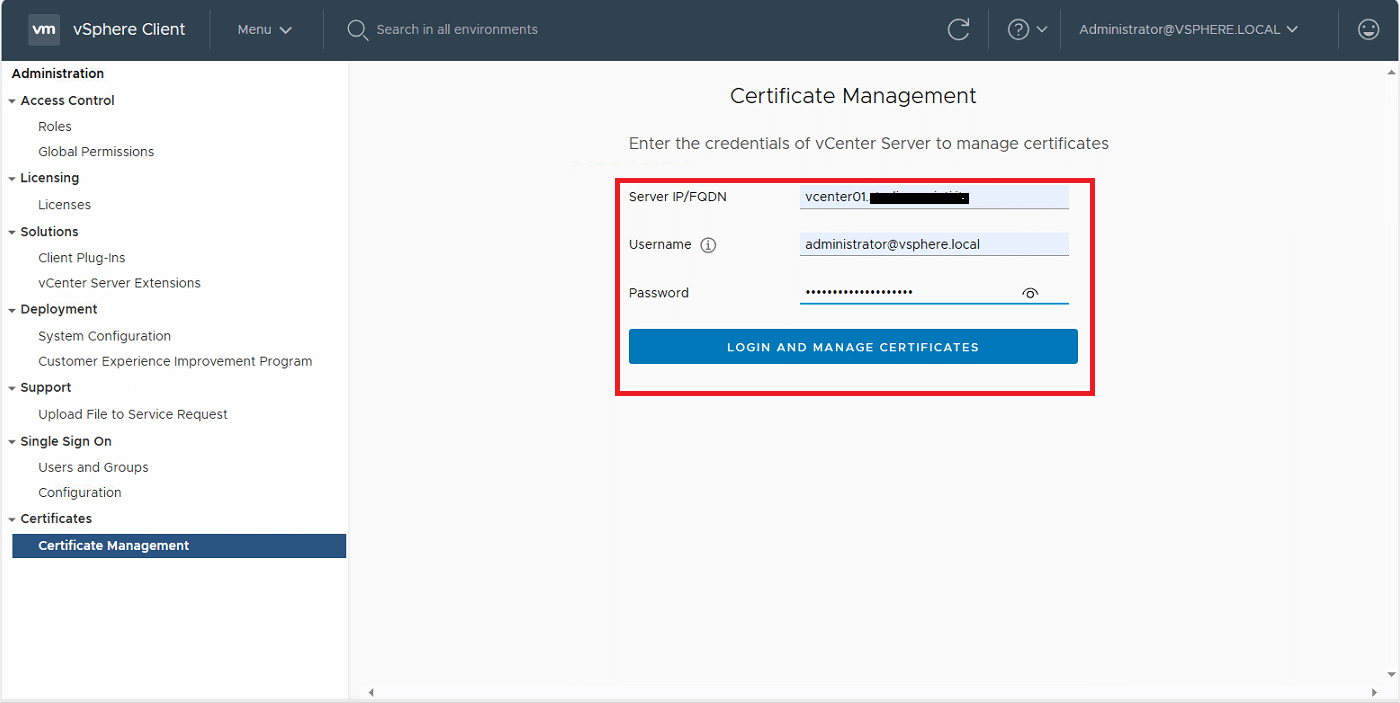The width and height of the screenshot is (1400, 703).
Task: Collapse the Deployment section
Action: [12, 310]
